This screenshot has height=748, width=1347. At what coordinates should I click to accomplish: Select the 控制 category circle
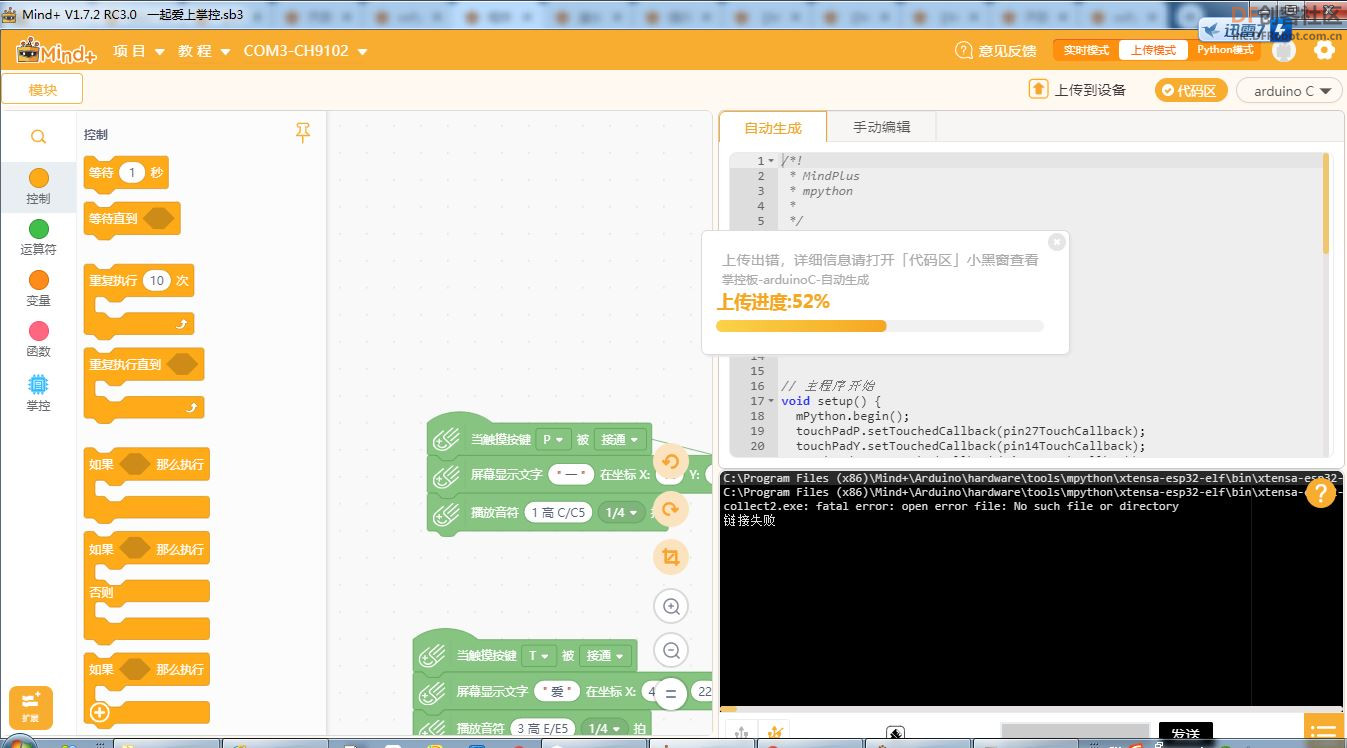tap(38, 178)
